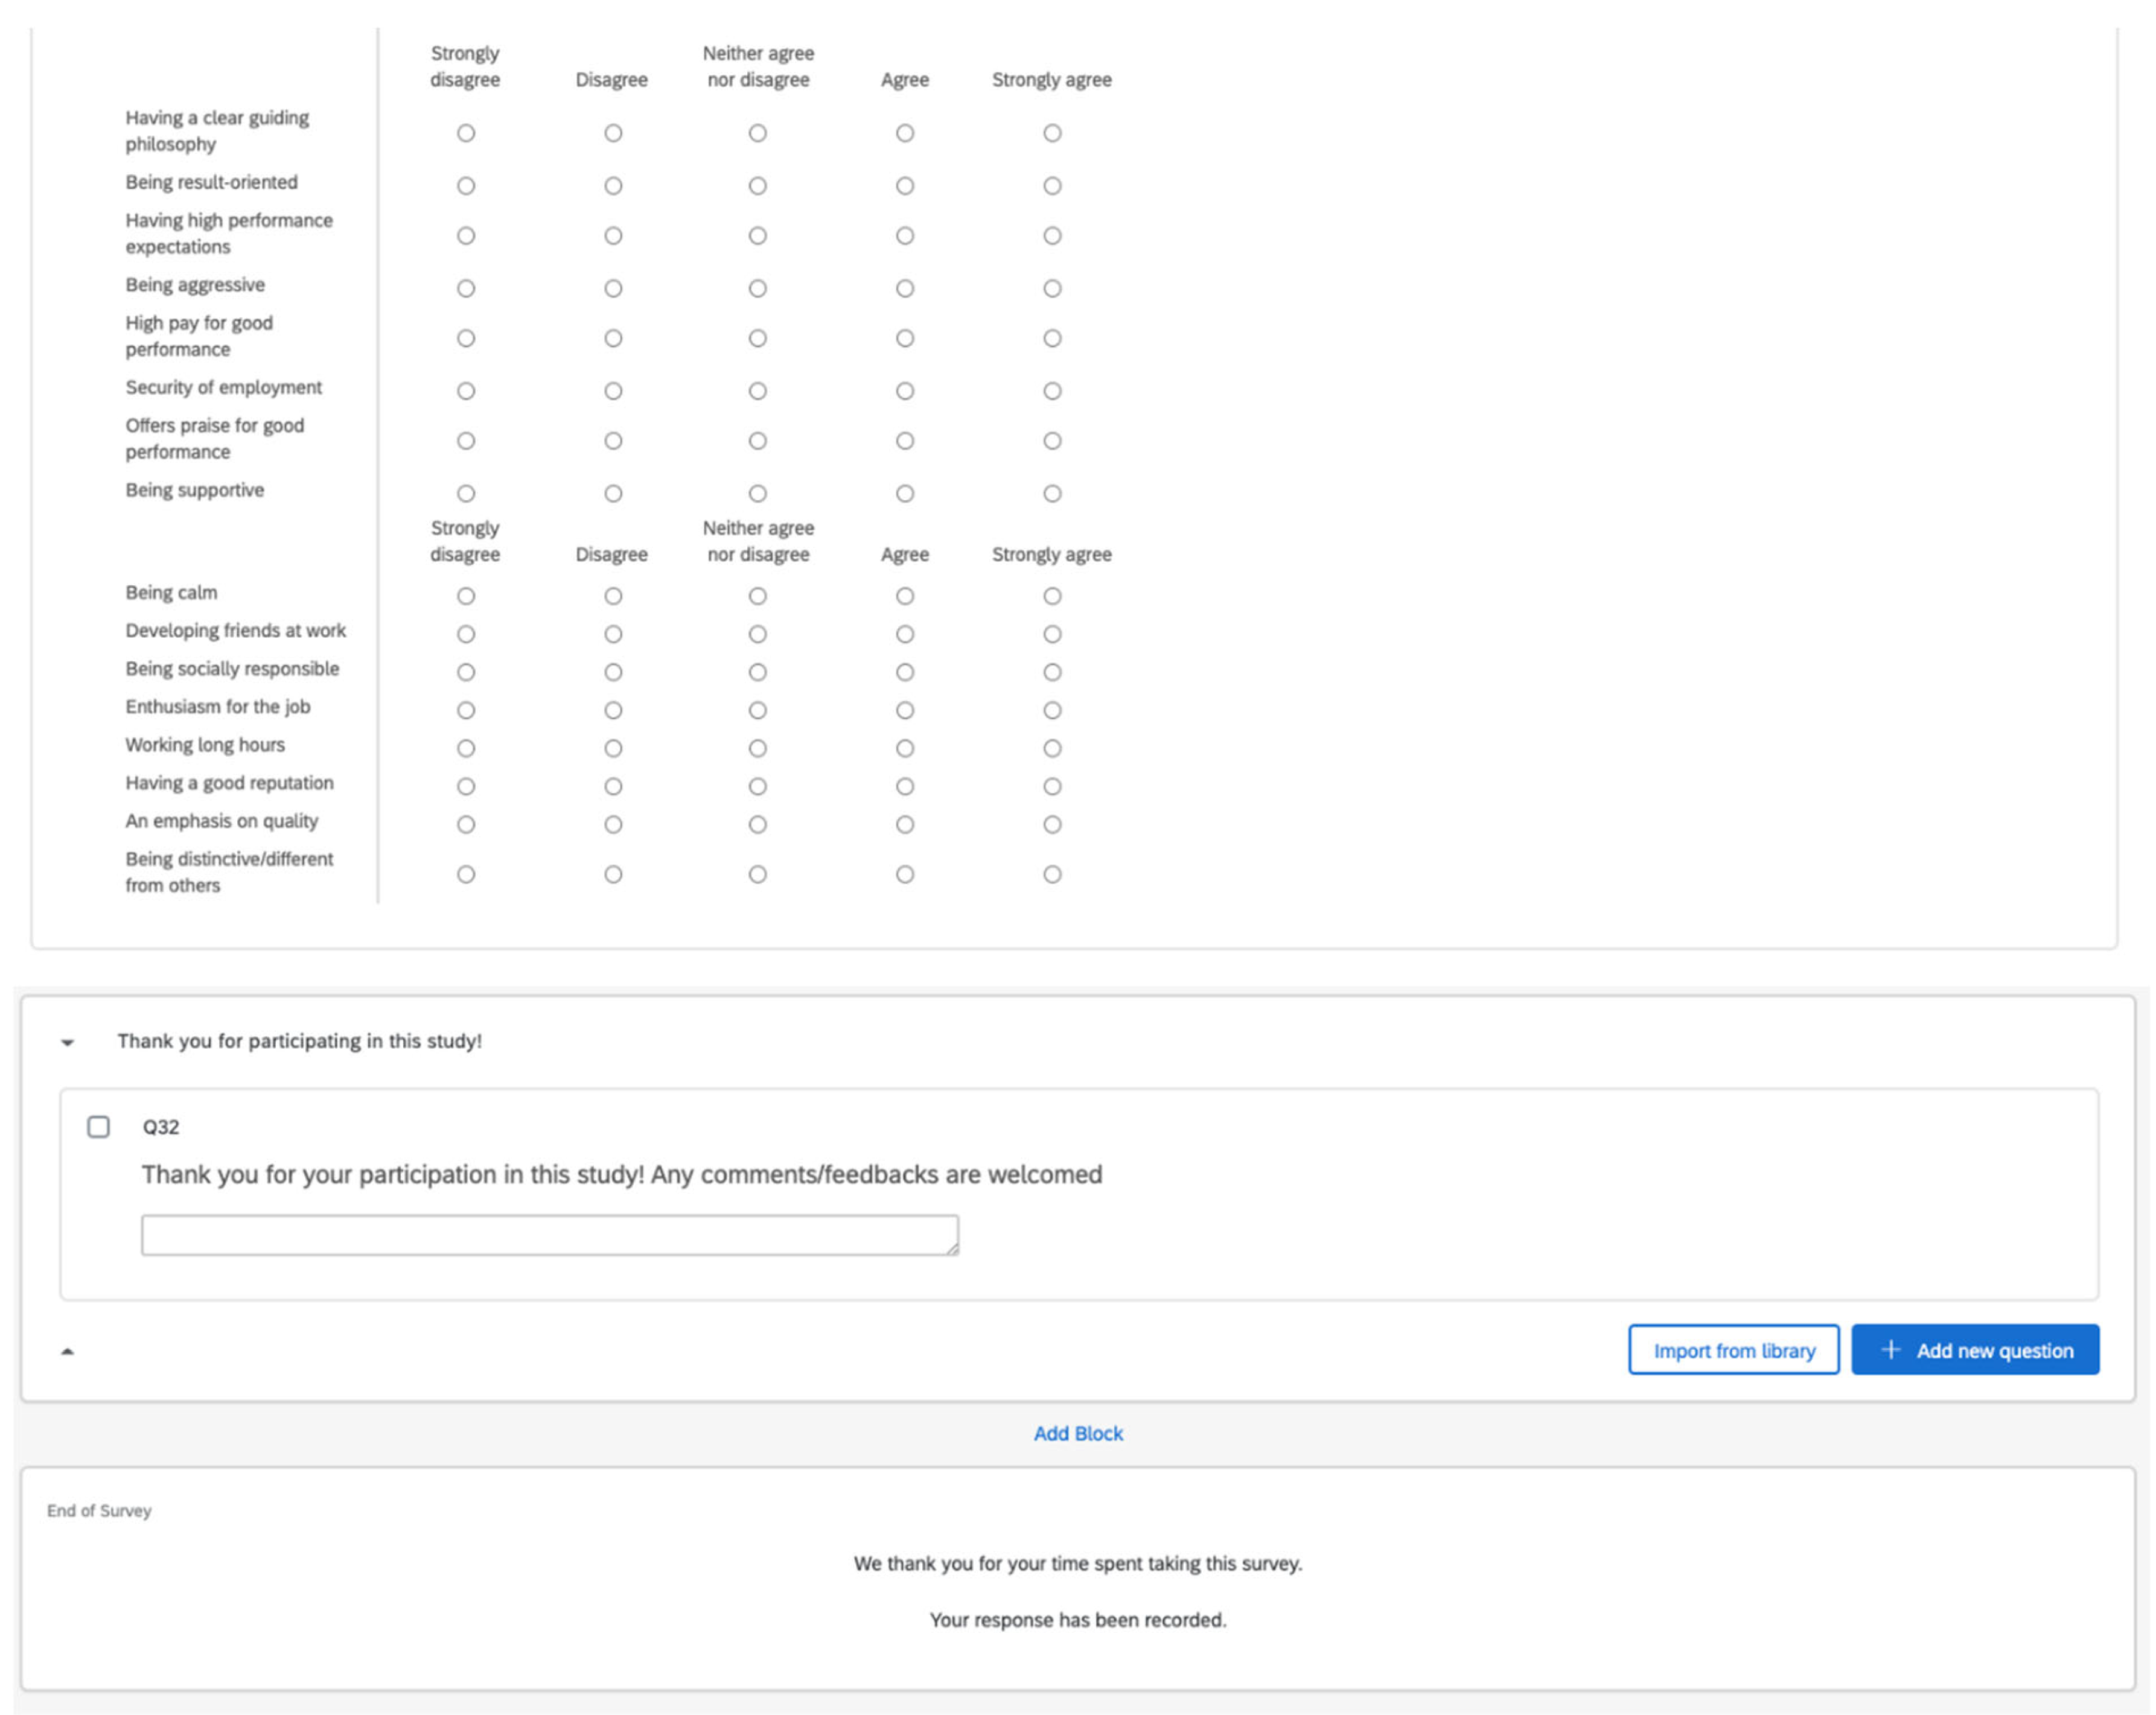Collapse the Thank you block with top arrow

point(68,1042)
